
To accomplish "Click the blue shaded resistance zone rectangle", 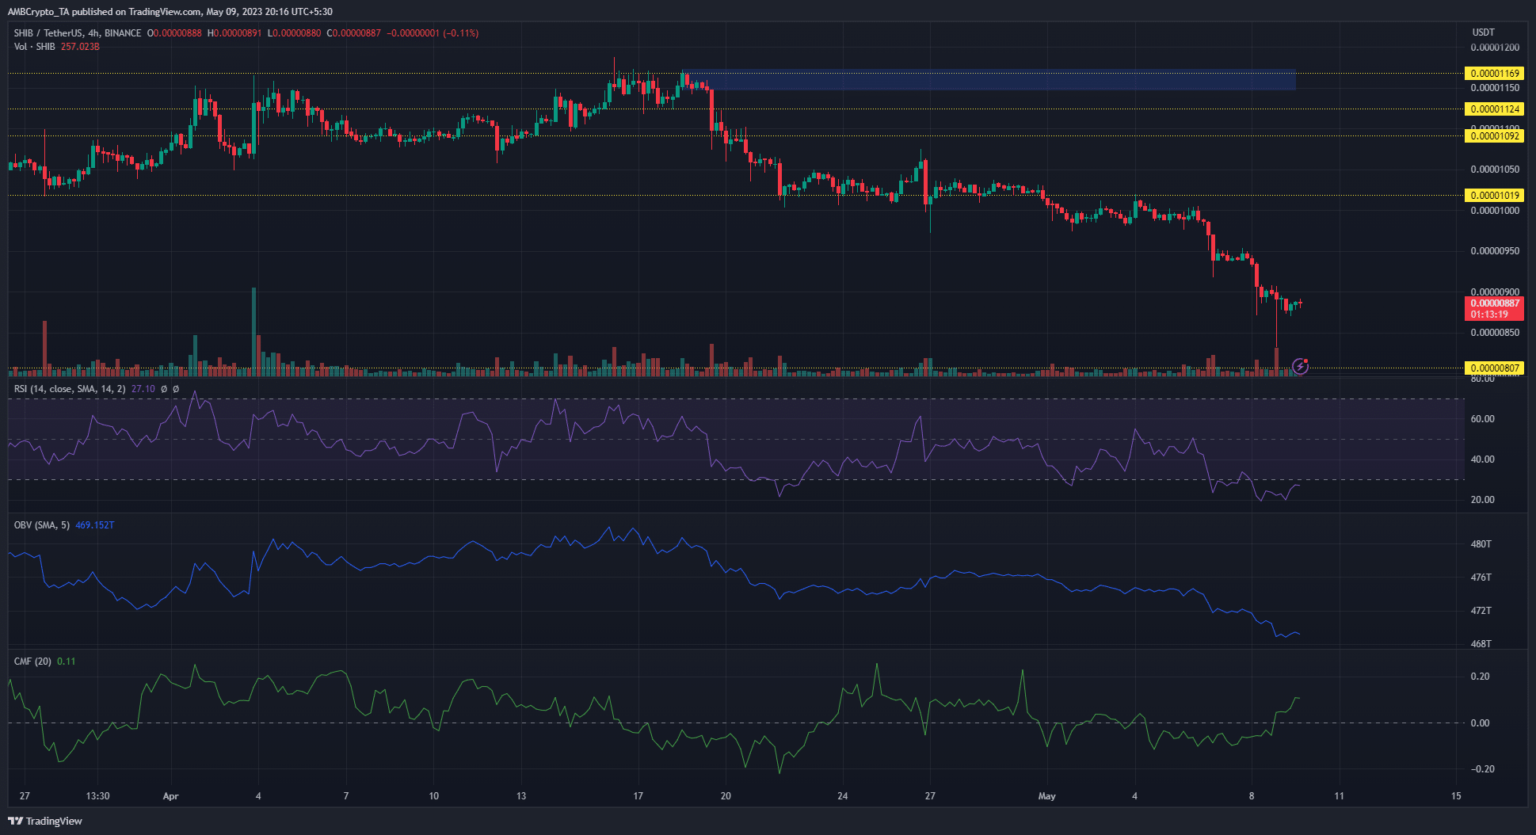I will pos(990,80).
